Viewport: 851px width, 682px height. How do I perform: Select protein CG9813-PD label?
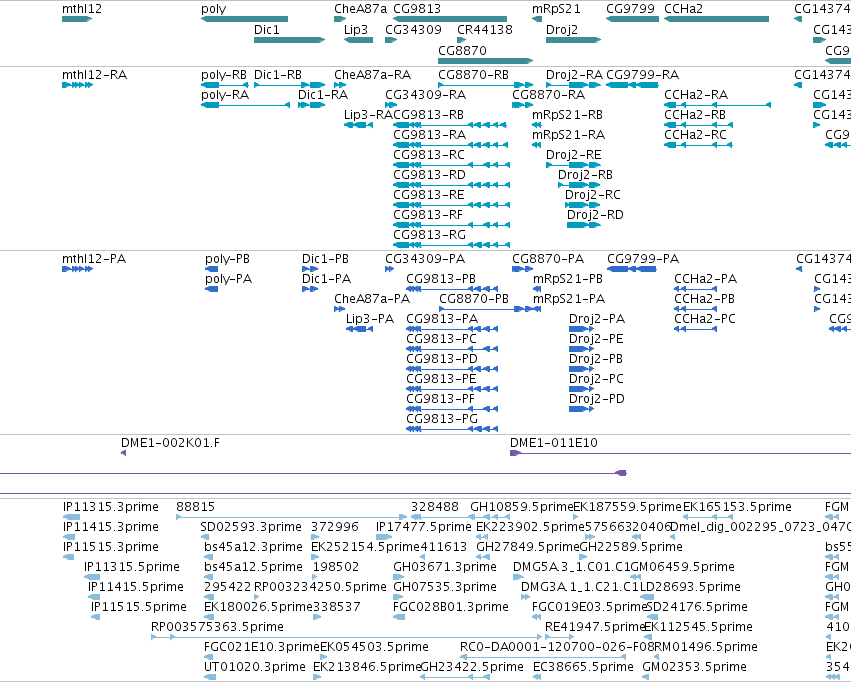point(442,359)
